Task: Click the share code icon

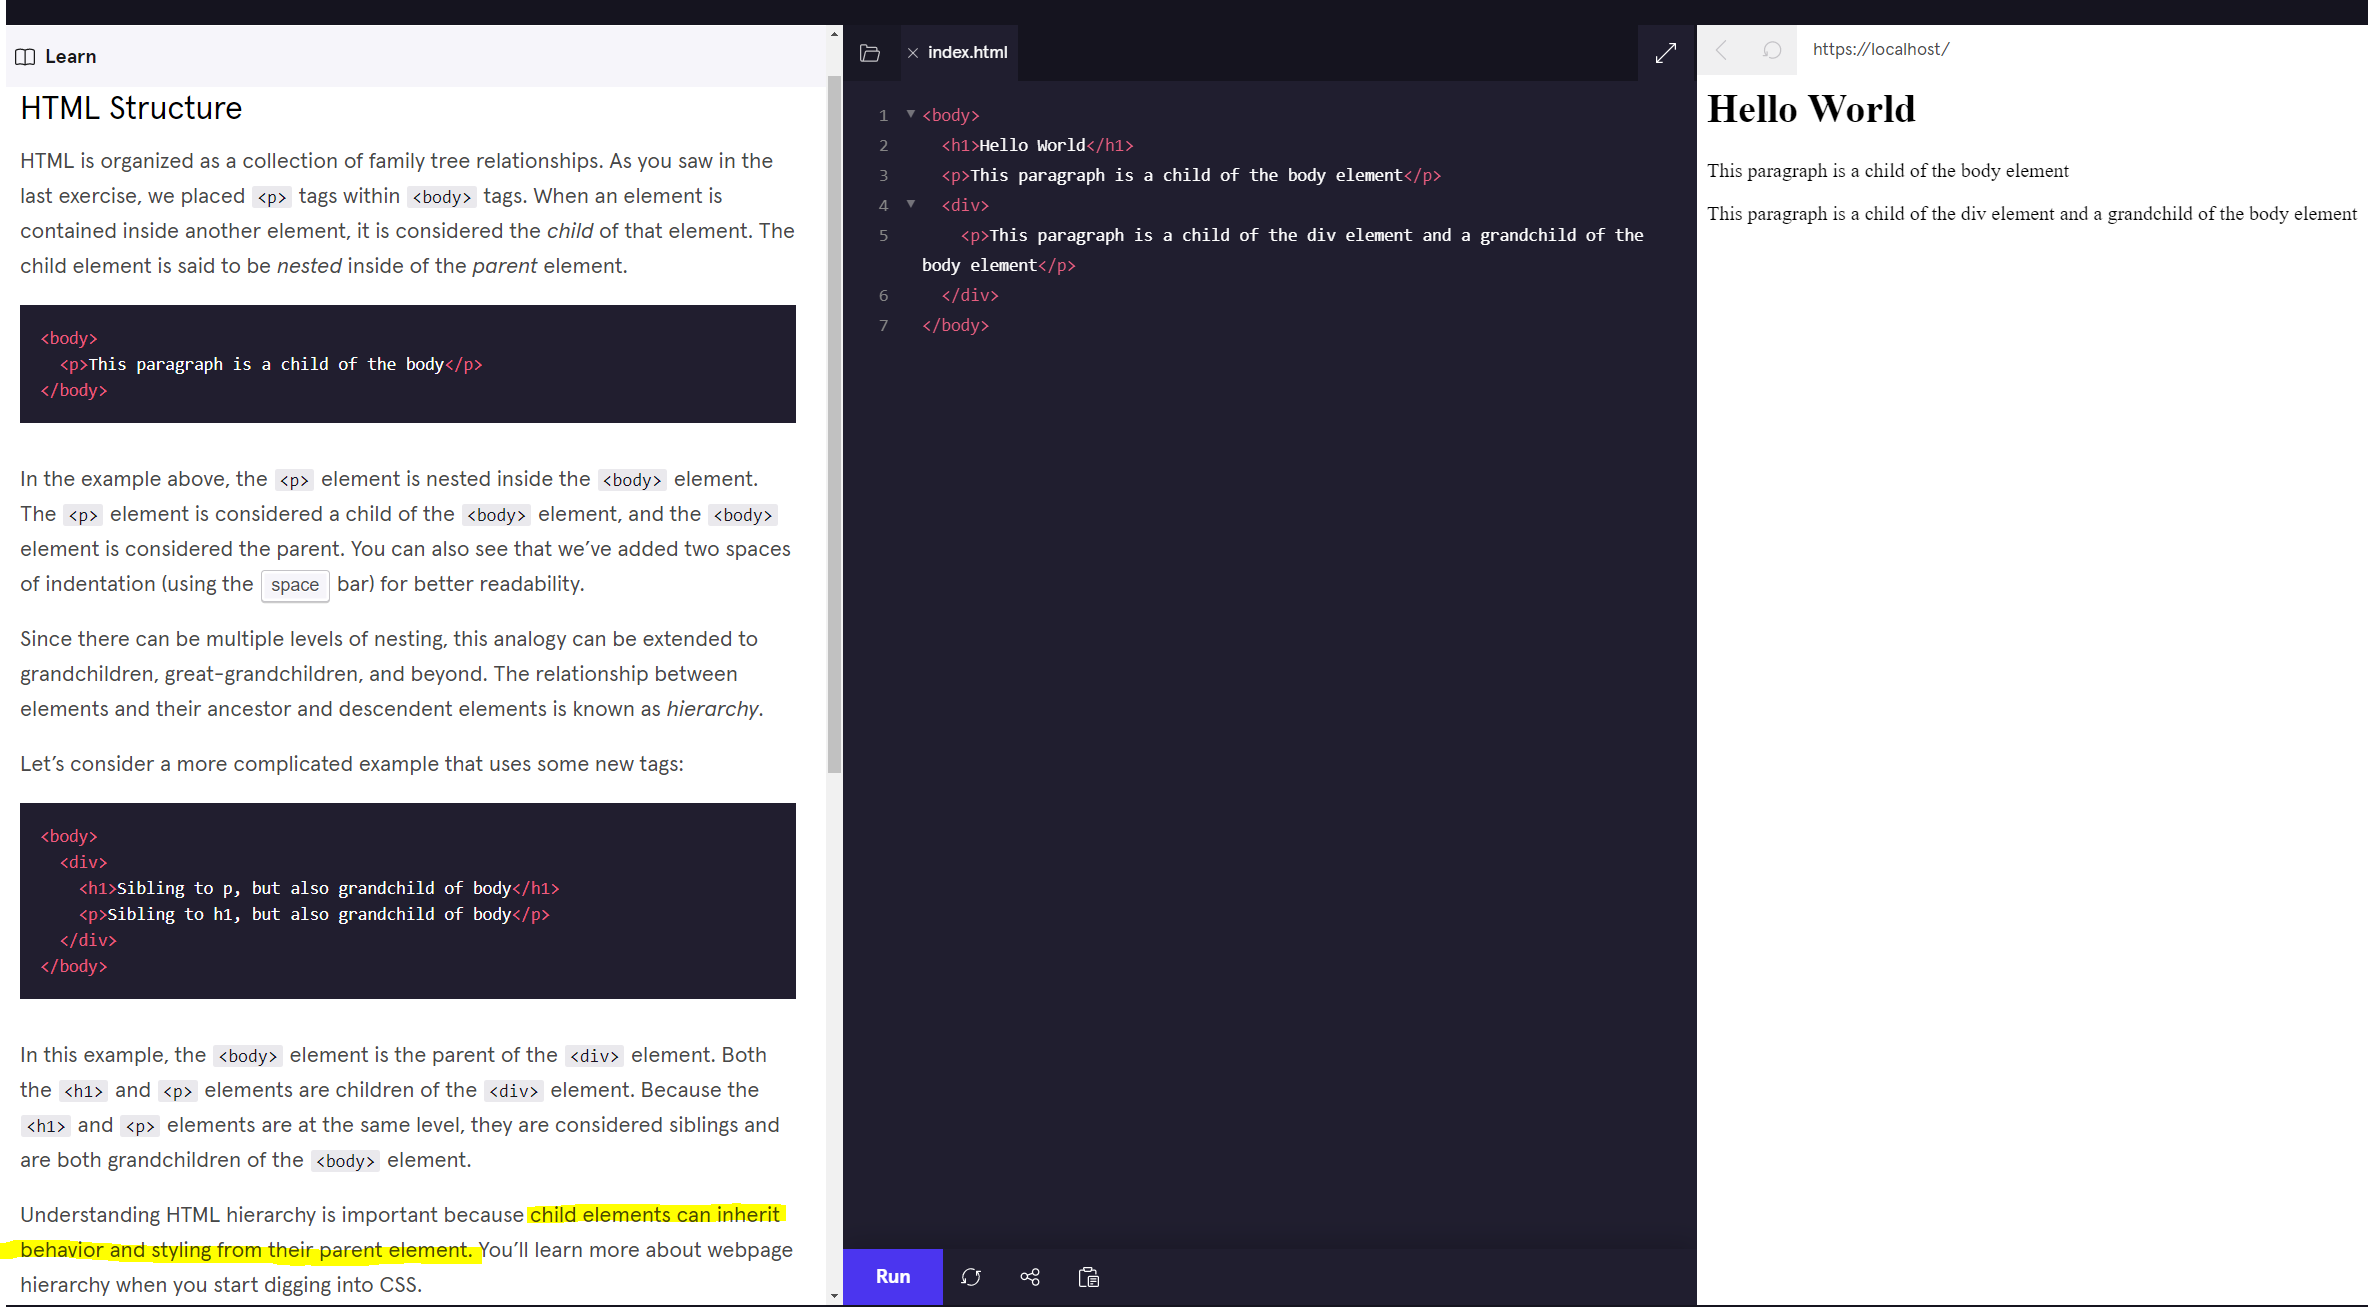Action: [1030, 1277]
